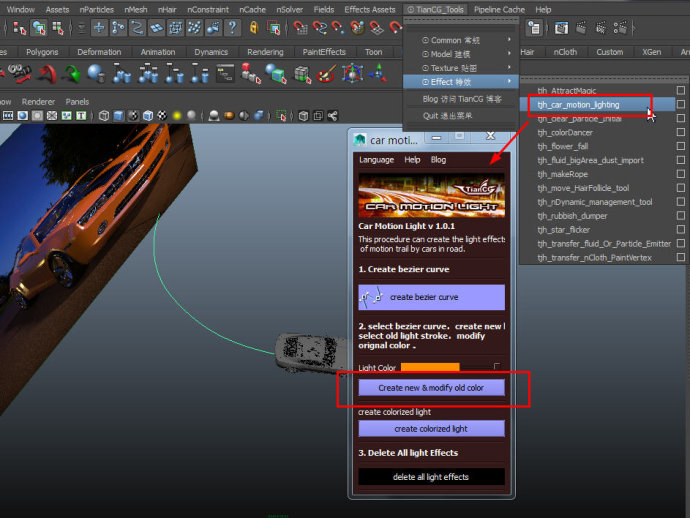Enable snap to grids magnet
This screenshot has width=690, height=518.
[300, 28]
